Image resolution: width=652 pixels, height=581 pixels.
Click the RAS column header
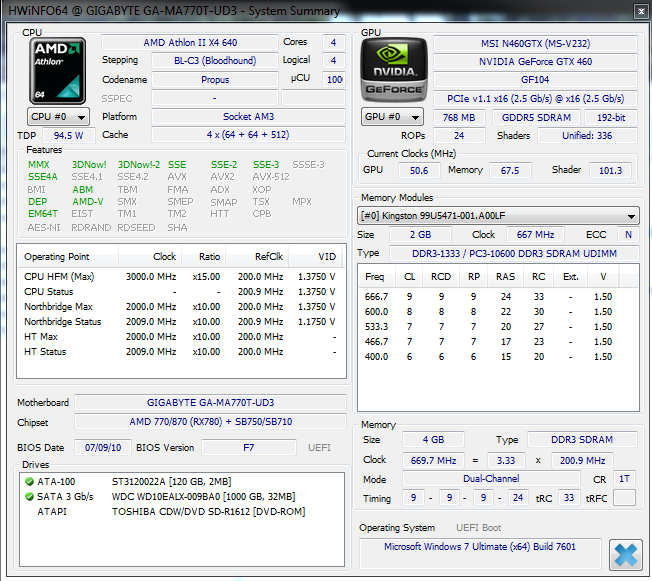coord(506,277)
